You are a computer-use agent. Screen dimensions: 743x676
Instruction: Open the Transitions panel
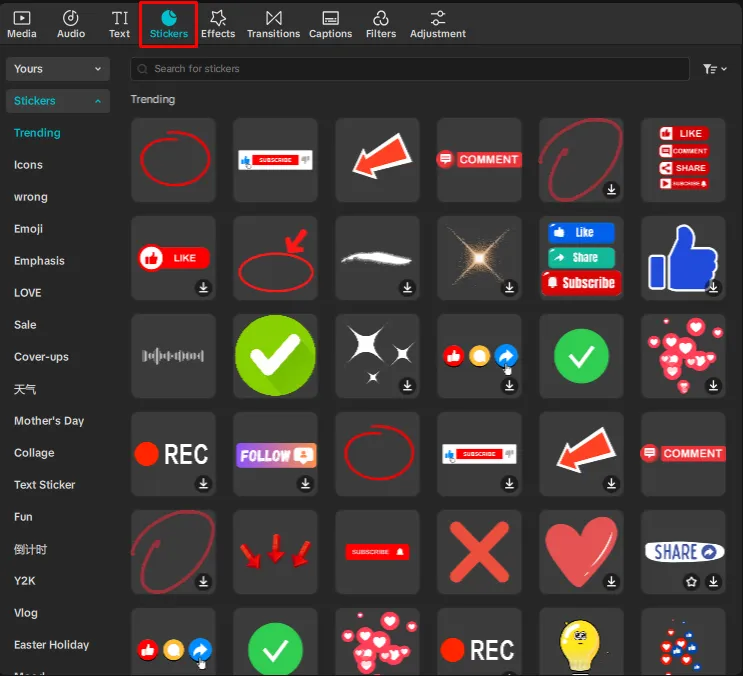coord(273,24)
